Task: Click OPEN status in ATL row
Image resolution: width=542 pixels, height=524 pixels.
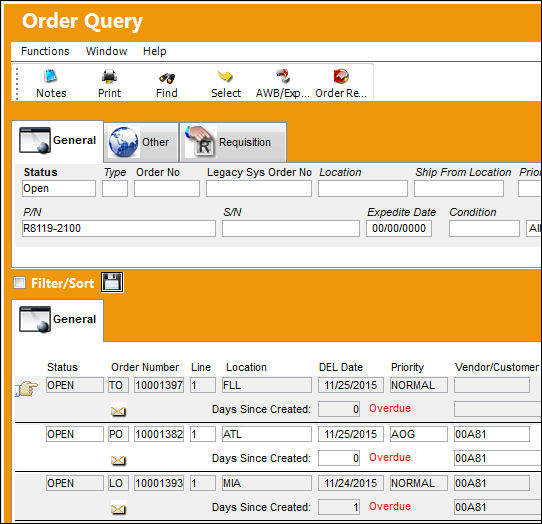Action: [x=75, y=434]
